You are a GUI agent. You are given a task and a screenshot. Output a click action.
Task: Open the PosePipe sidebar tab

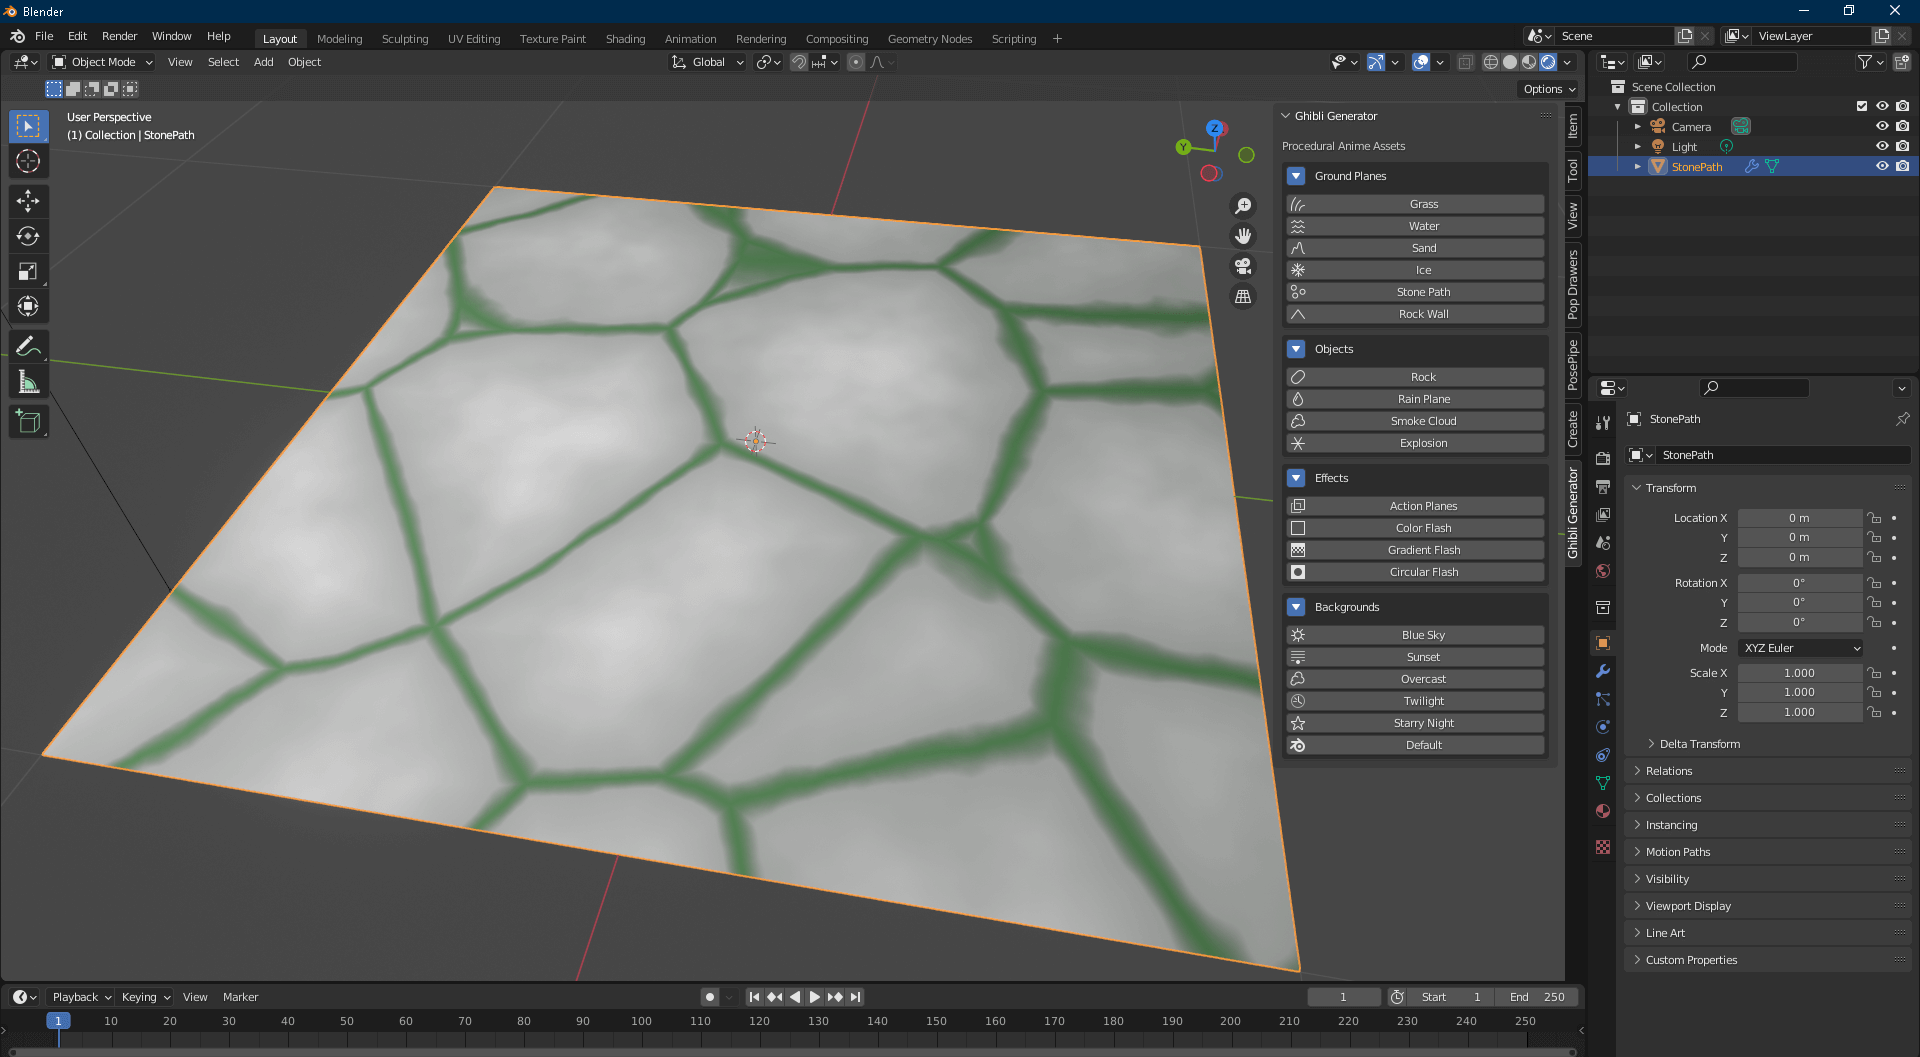point(1573,364)
